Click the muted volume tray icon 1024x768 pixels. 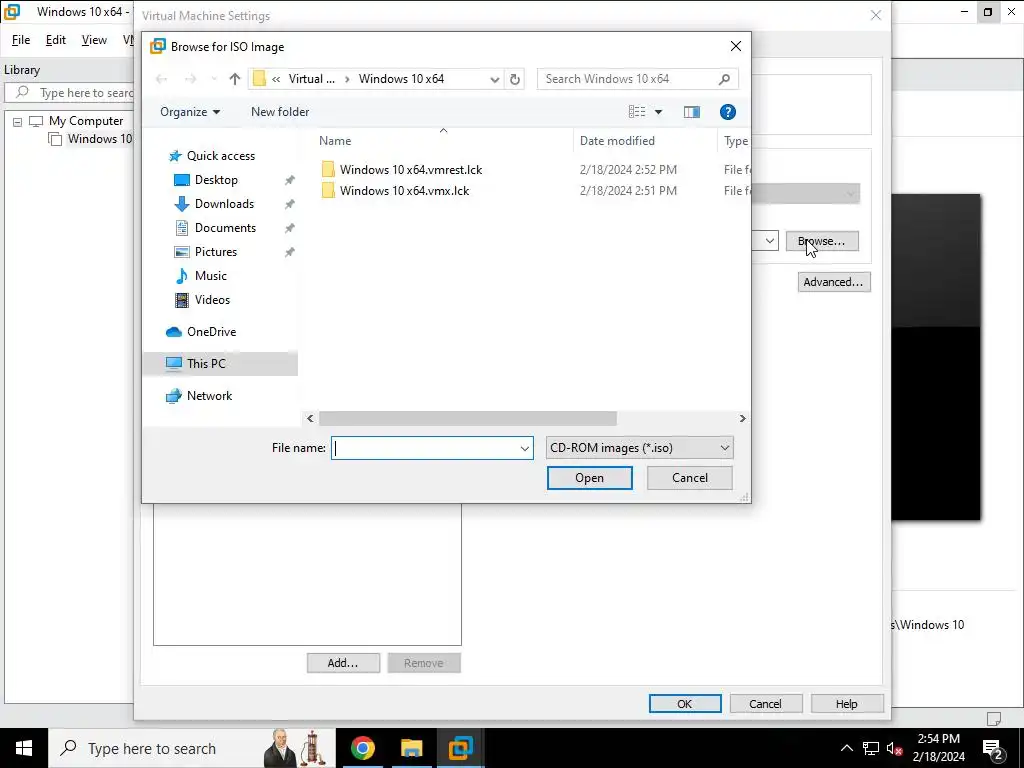click(x=894, y=748)
